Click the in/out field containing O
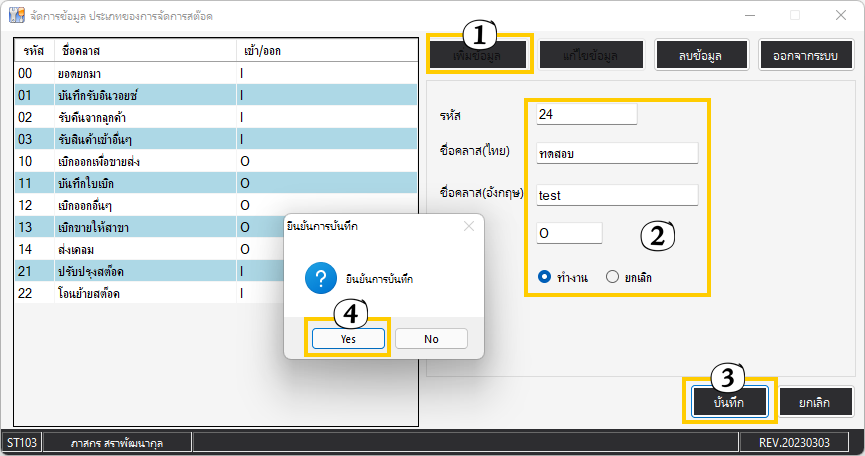Image resolution: width=865 pixels, height=456 pixels. (x=569, y=233)
